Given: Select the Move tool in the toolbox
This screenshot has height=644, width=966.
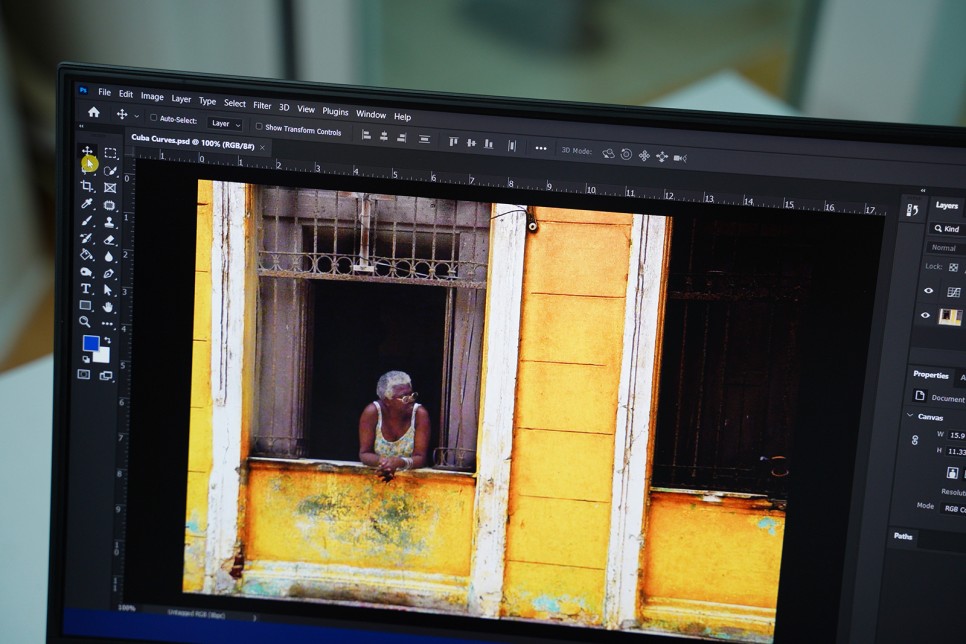Looking at the screenshot, I should pos(87,150).
